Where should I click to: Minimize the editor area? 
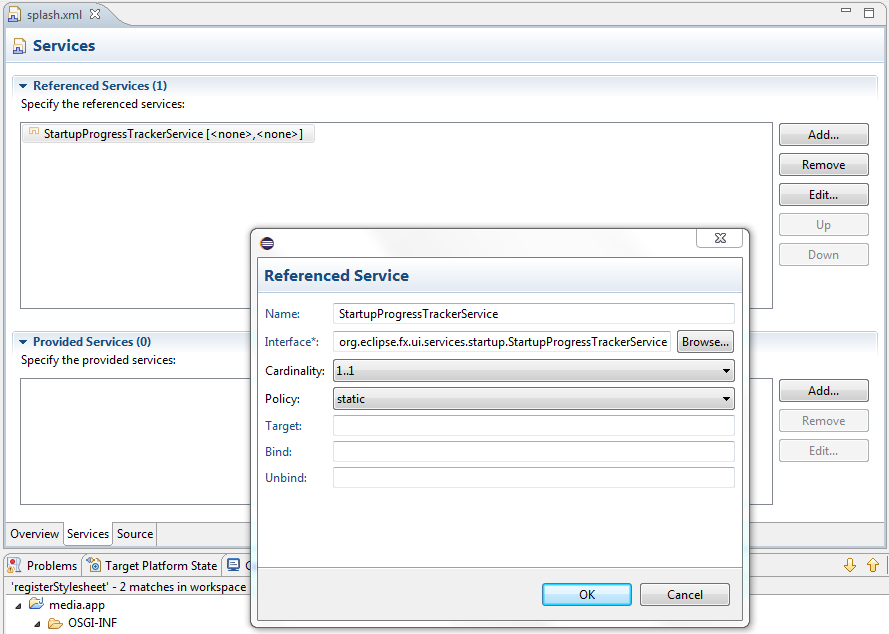pos(846,11)
